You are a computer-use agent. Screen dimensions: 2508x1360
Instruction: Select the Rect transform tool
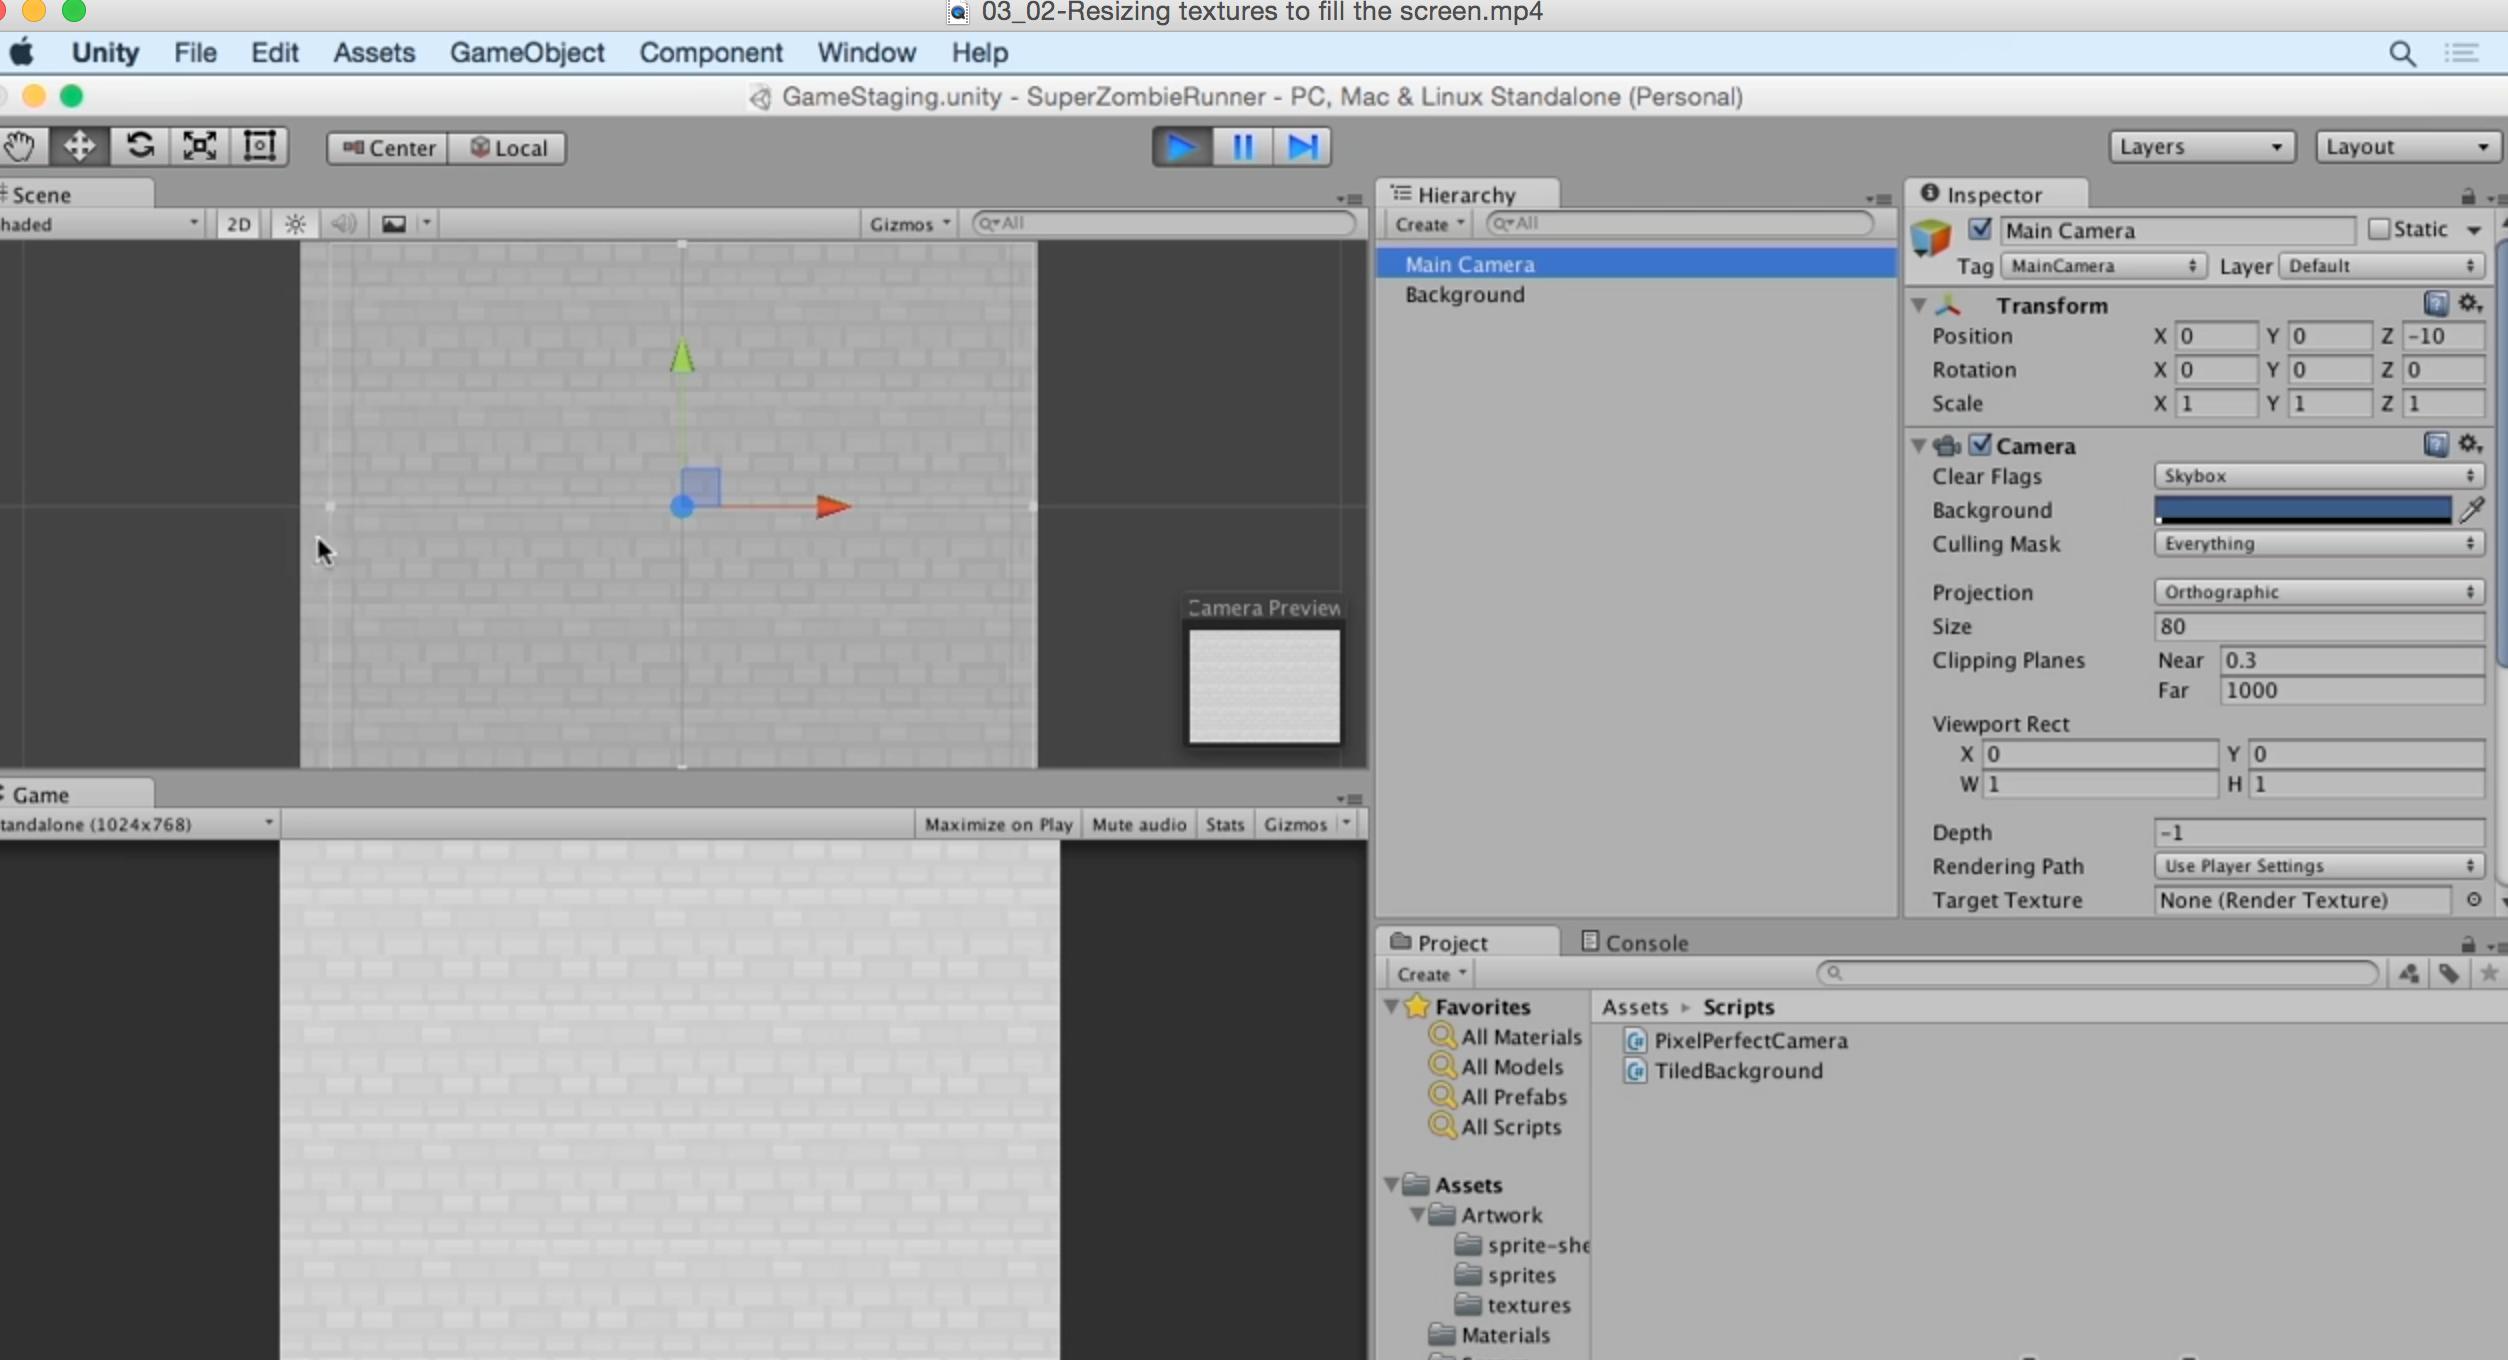click(x=260, y=147)
